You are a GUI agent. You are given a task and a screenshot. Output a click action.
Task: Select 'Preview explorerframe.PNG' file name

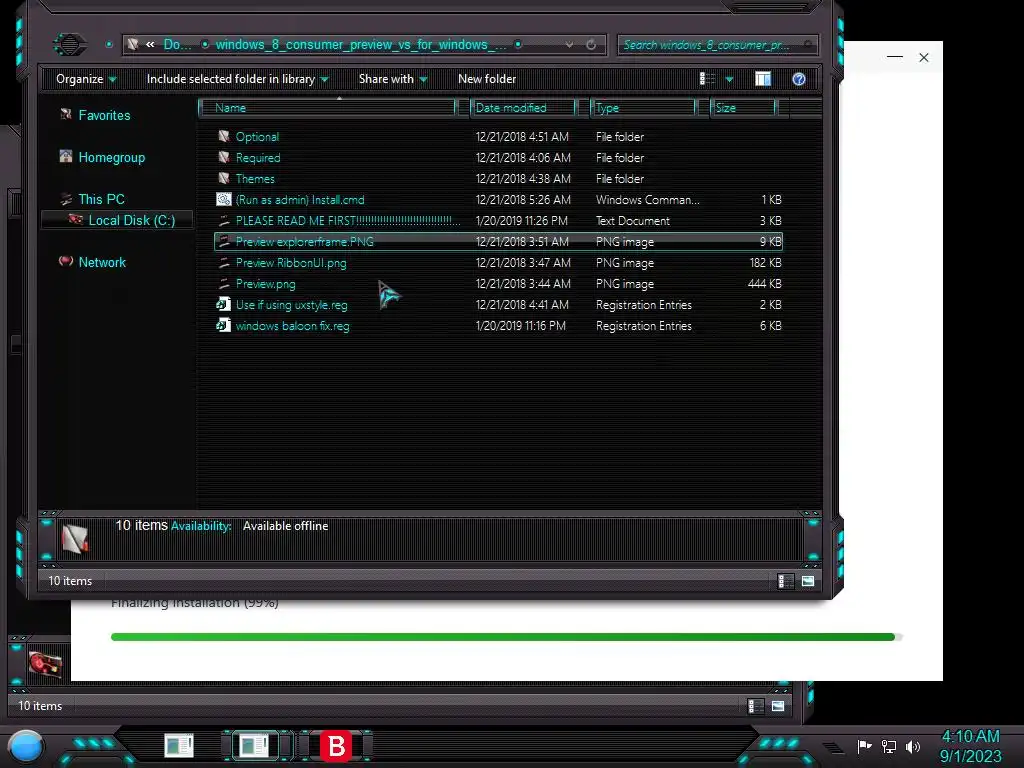pos(304,242)
